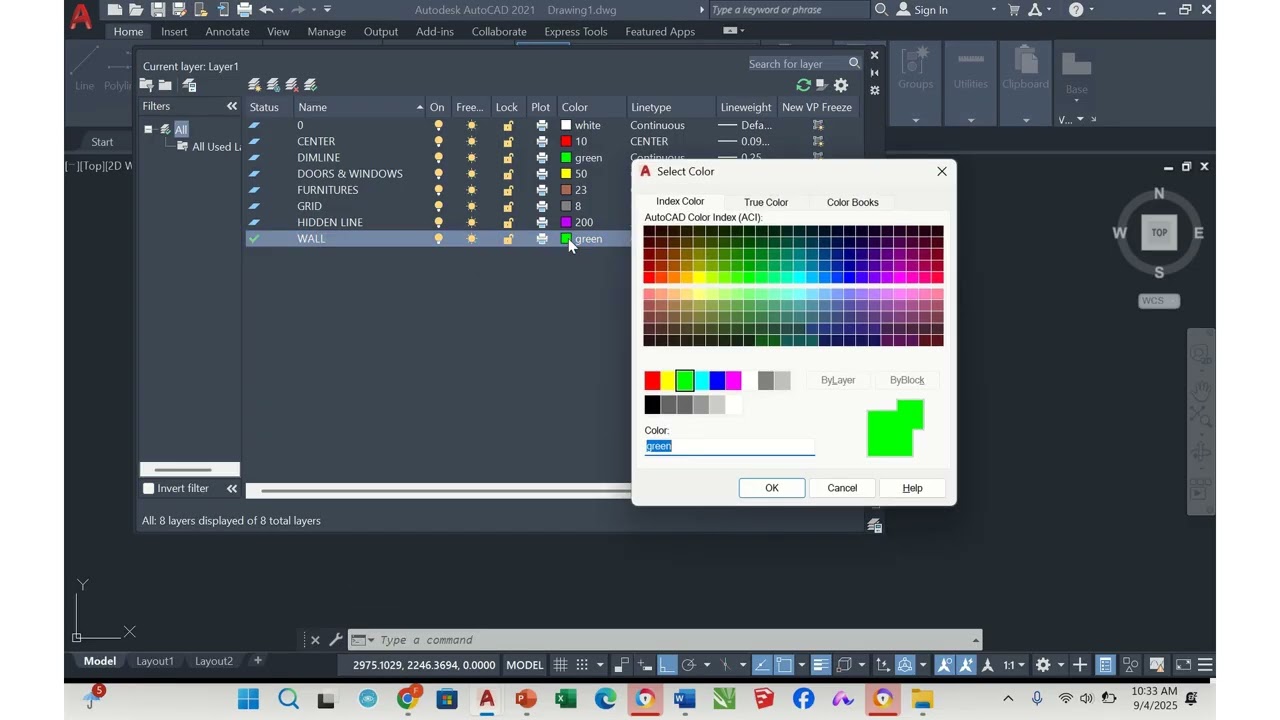
Task: Turn off the CENTER layer light bulb
Action: point(438,142)
